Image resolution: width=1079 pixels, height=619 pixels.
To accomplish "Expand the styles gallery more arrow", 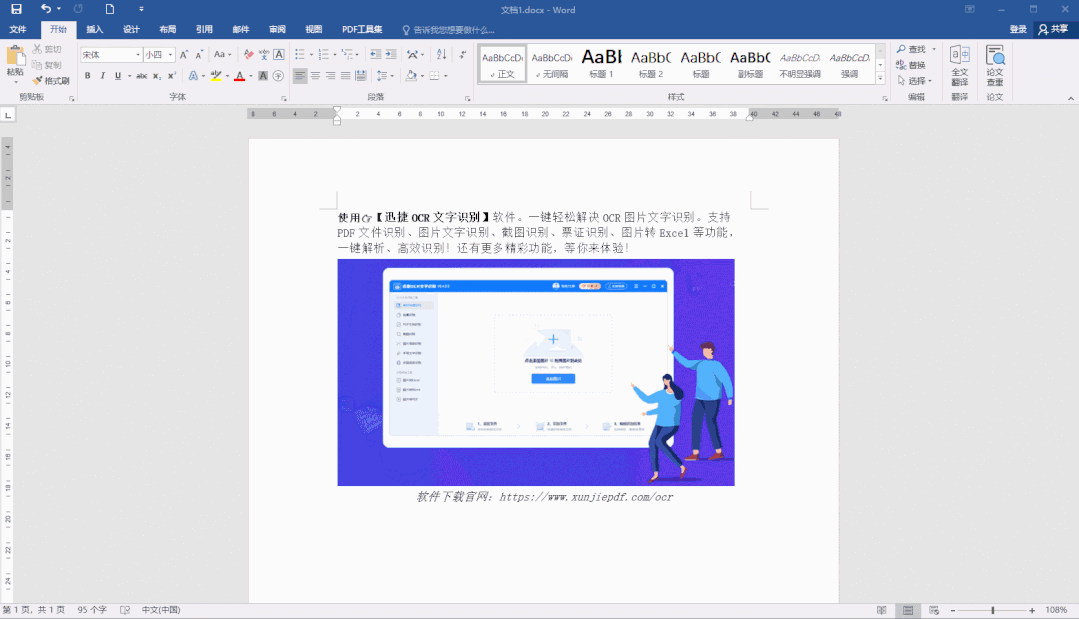I will tap(880, 78).
